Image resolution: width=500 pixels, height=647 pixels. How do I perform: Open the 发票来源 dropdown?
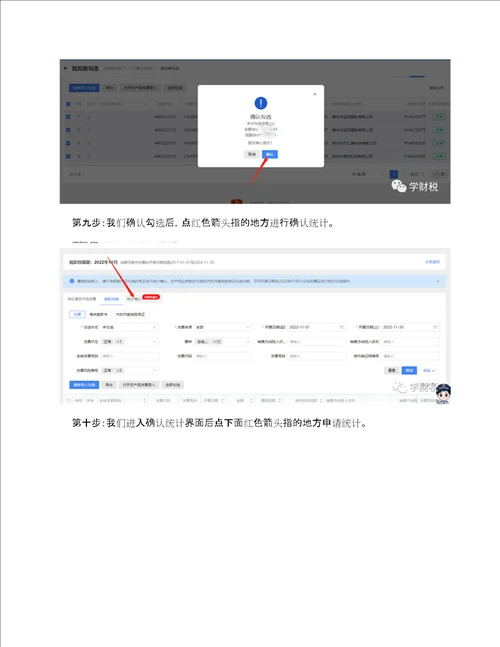coord(223,327)
